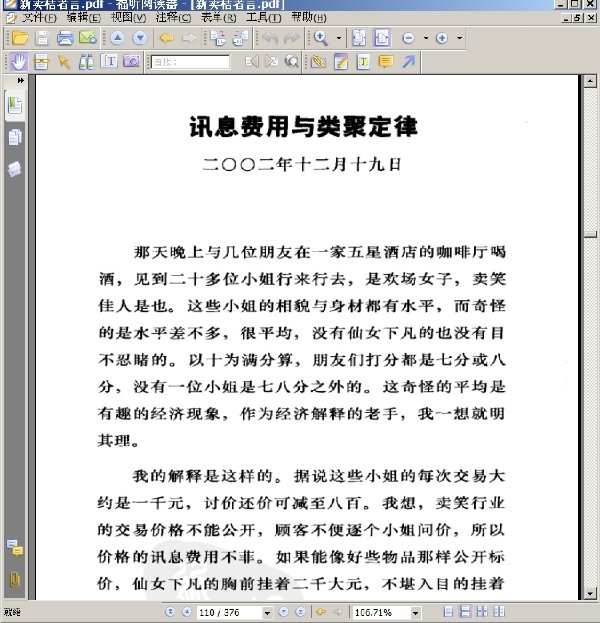600x623 pixels.
Task: Go to next page in status bar
Action: click(x=283, y=612)
